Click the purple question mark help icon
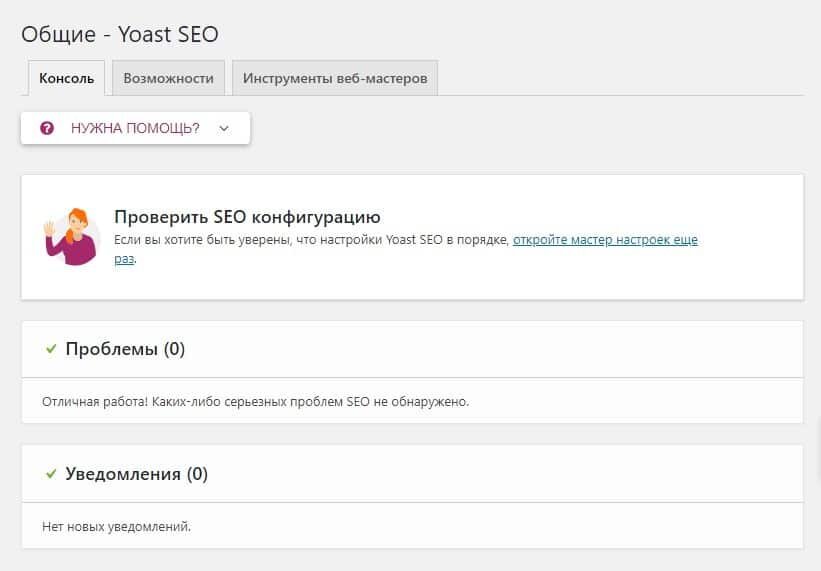The image size is (821, 571). pos(46,128)
